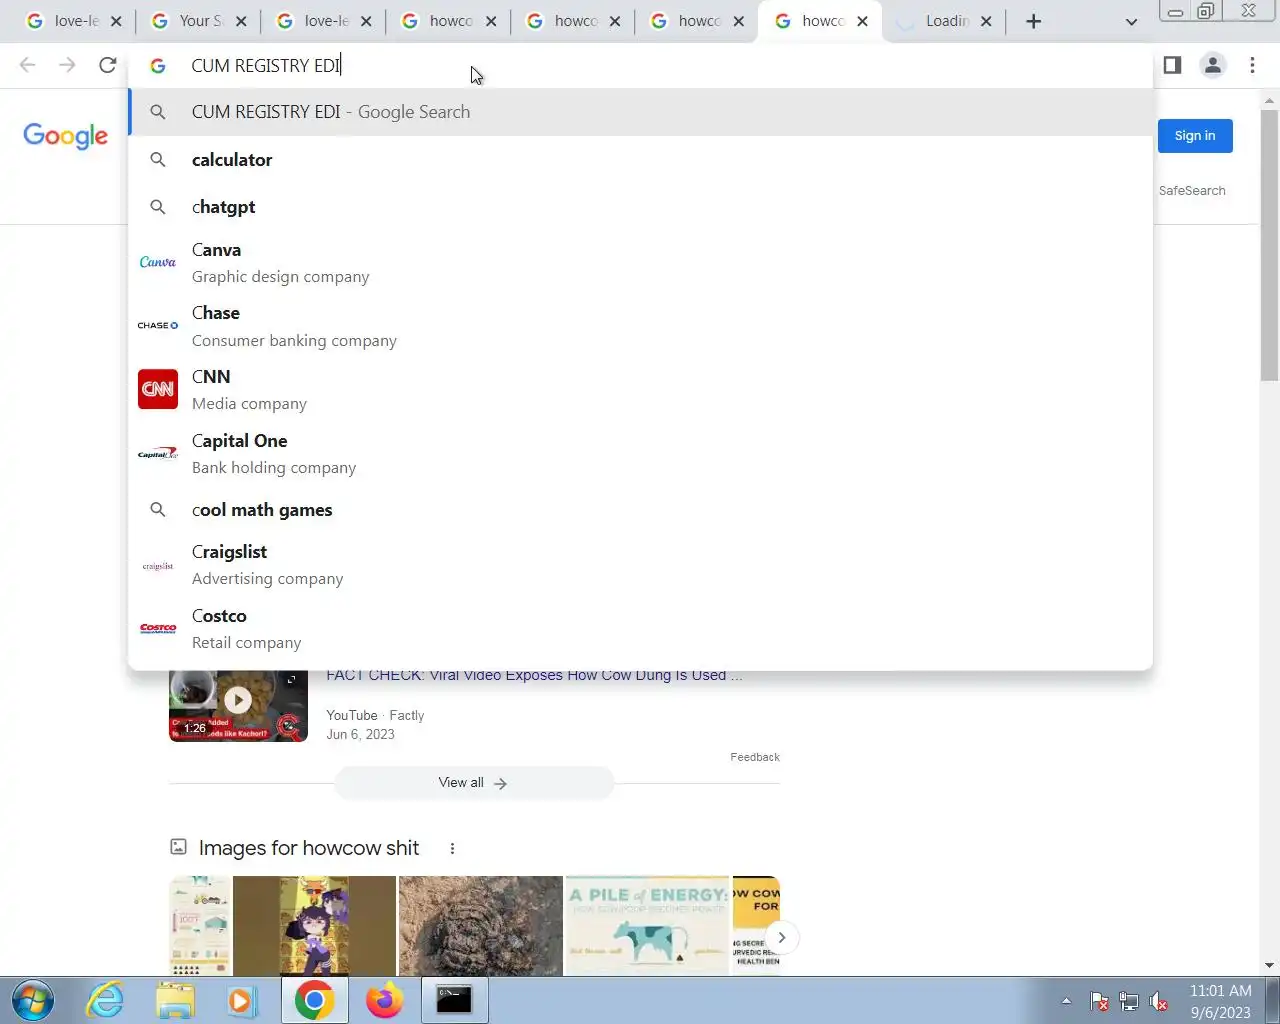Image resolution: width=1280 pixels, height=1024 pixels.
Task: Open File Explorer from the taskbar
Action: coord(175,1000)
